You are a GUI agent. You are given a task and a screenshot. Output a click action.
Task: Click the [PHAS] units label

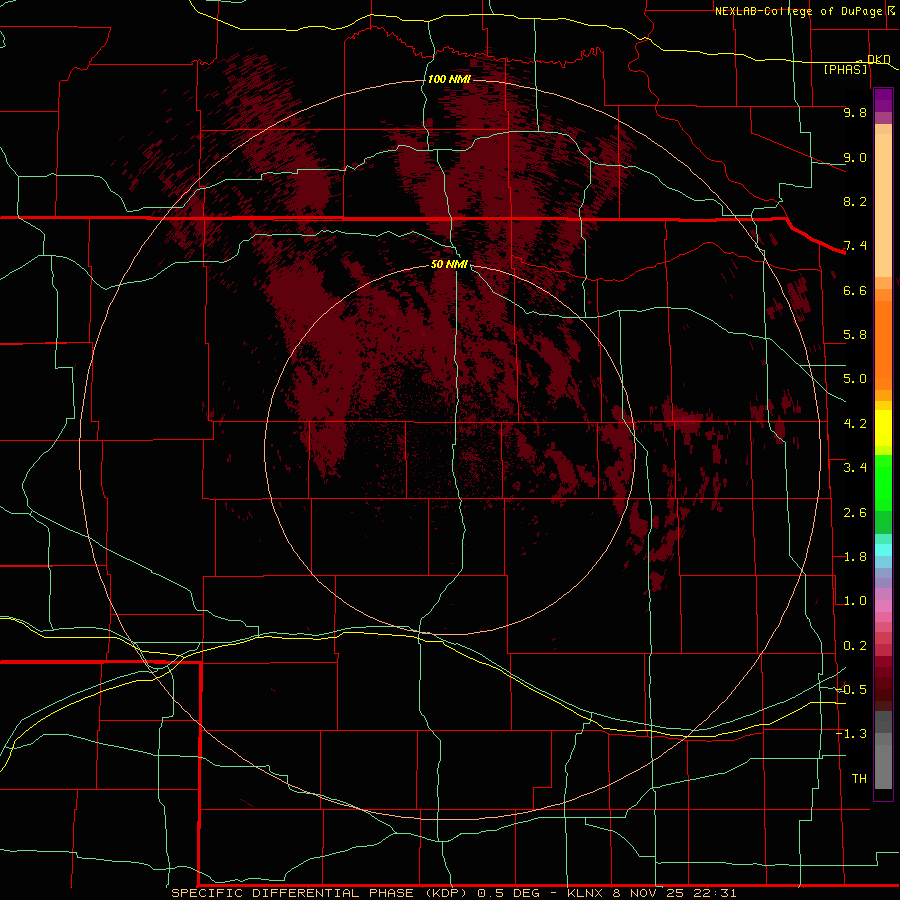[845, 70]
